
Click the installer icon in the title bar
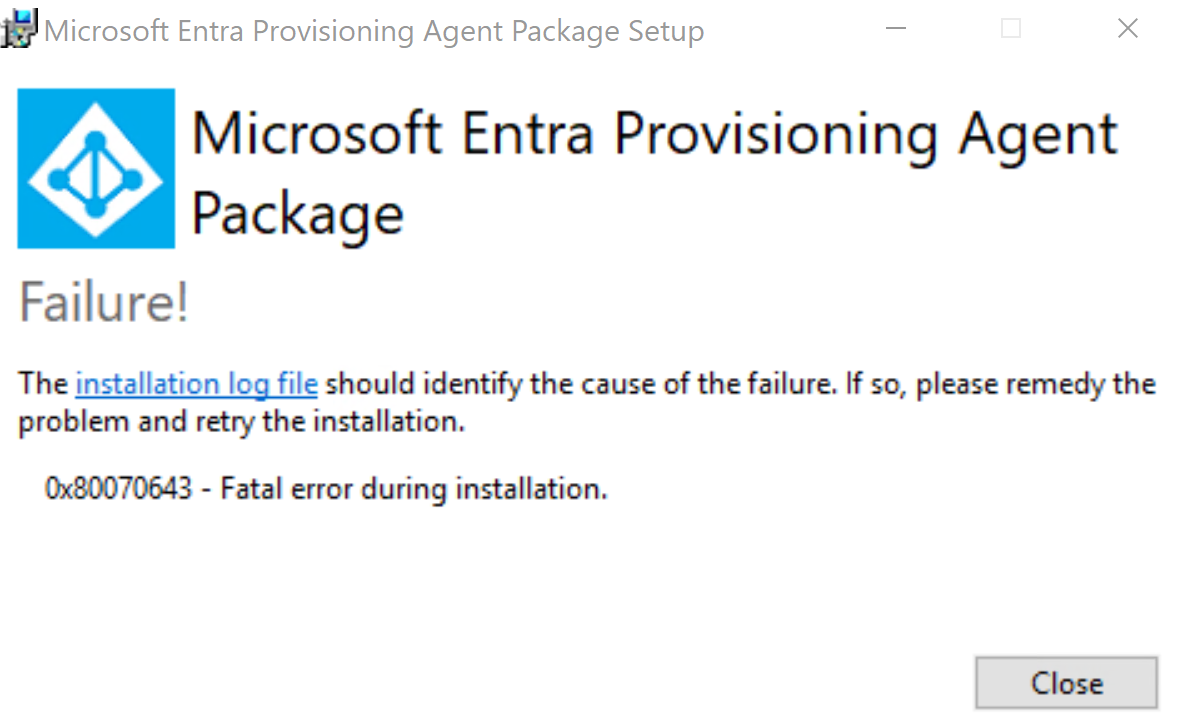(19, 29)
